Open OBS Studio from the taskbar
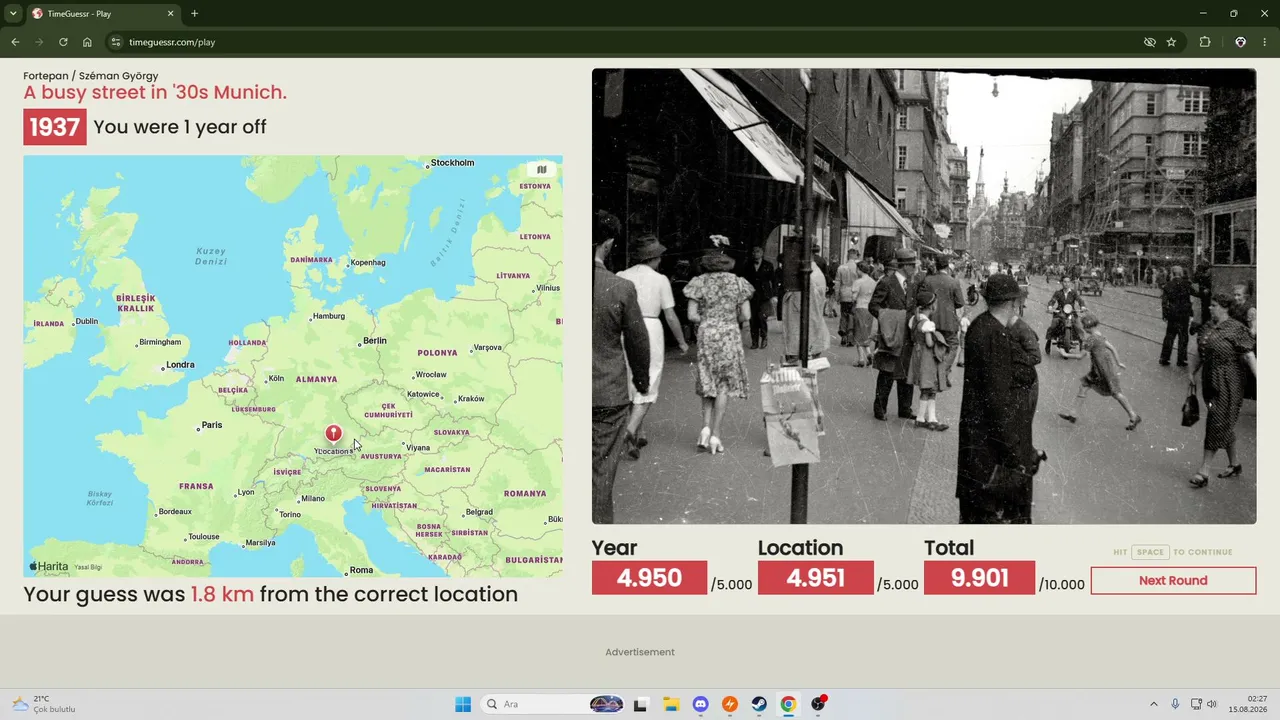 click(x=818, y=704)
